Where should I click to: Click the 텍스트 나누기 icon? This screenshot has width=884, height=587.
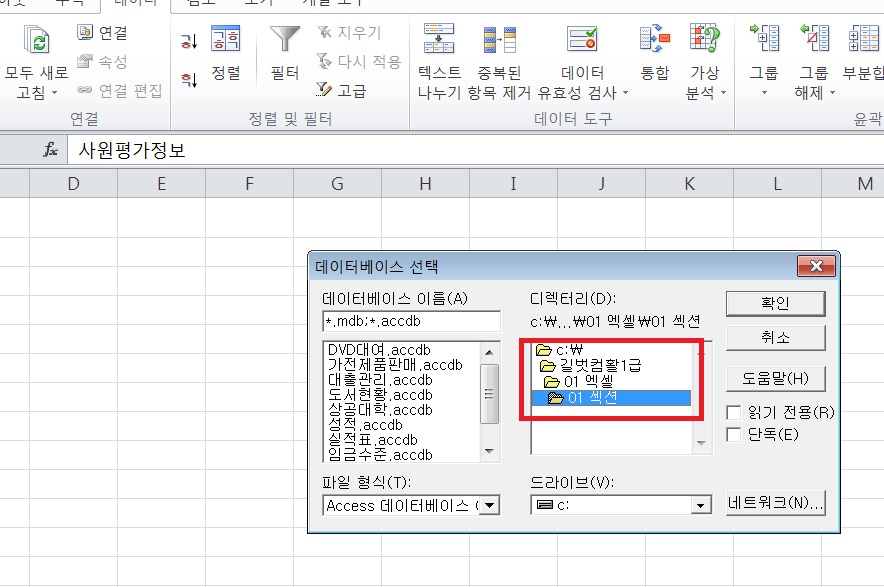(x=439, y=41)
